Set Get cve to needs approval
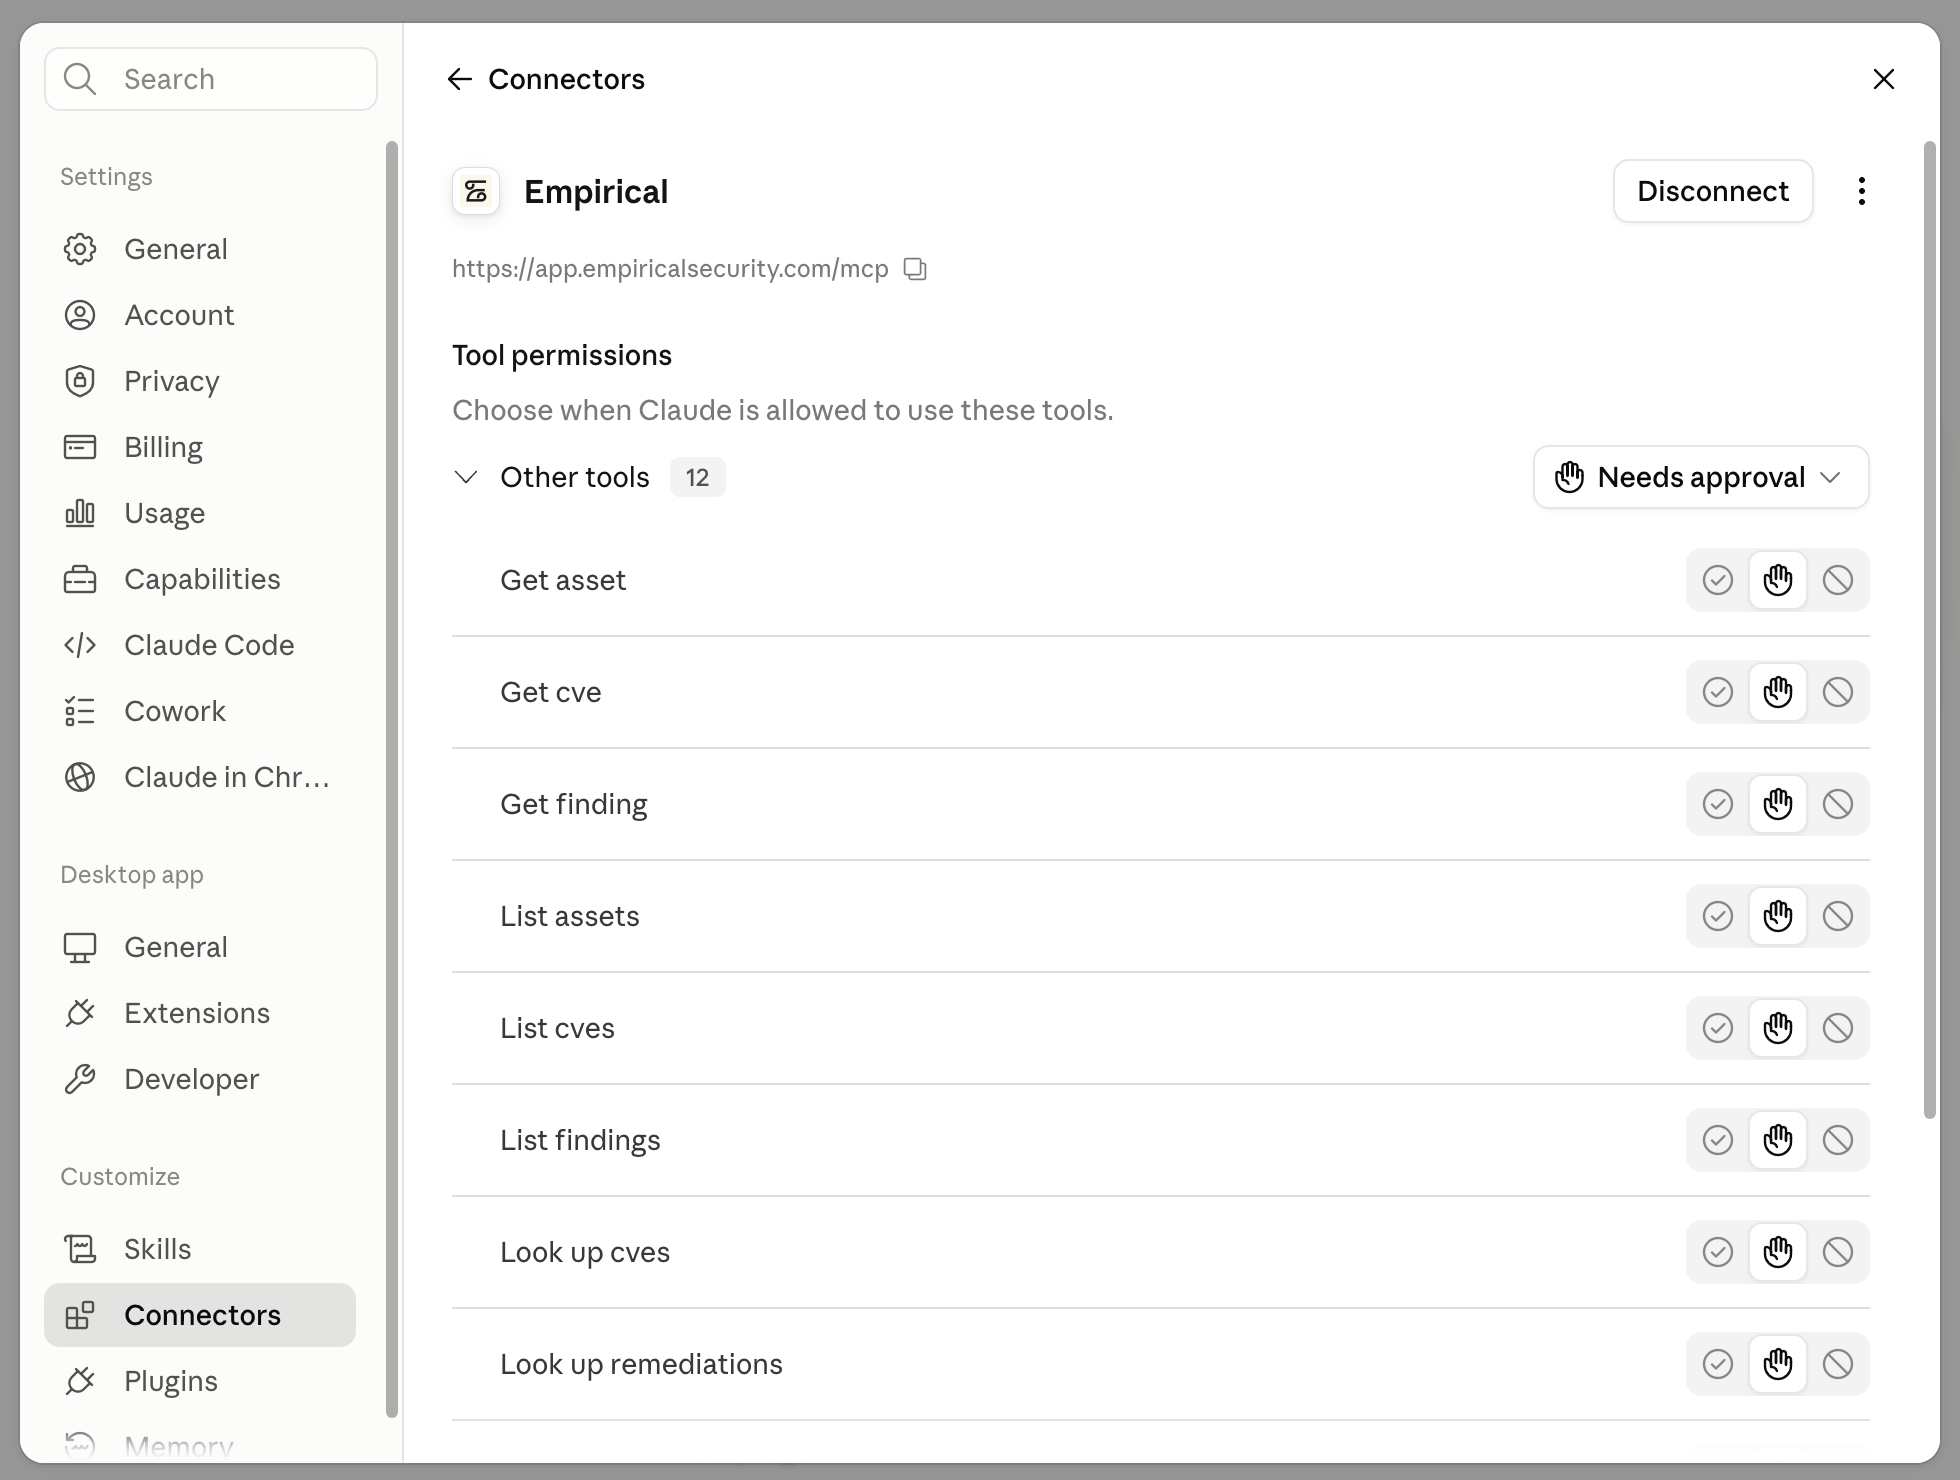 click(x=1778, y=692)
